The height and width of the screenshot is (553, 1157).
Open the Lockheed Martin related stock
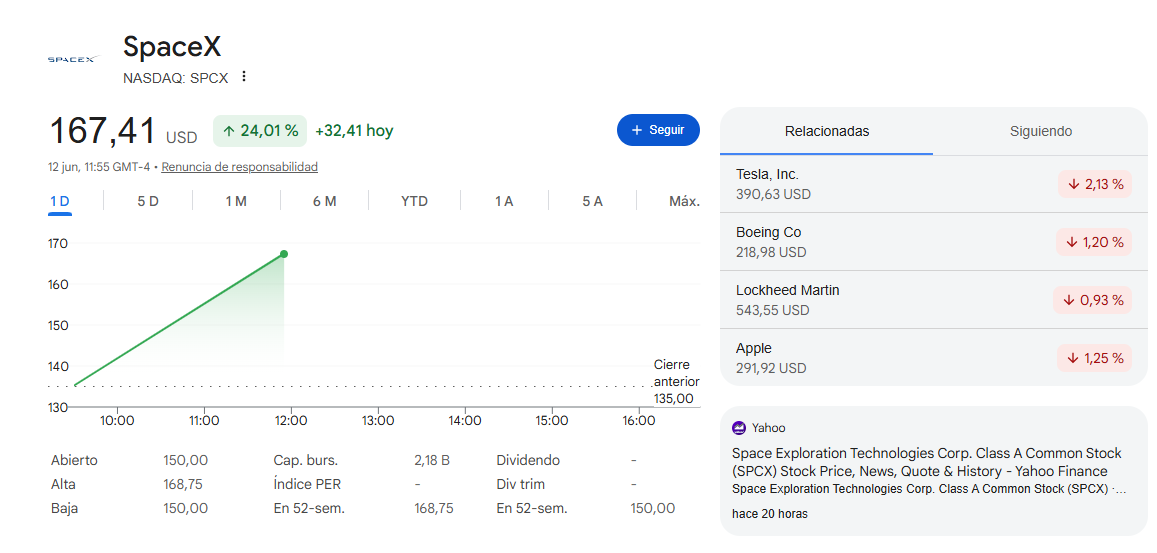(933, 300)
